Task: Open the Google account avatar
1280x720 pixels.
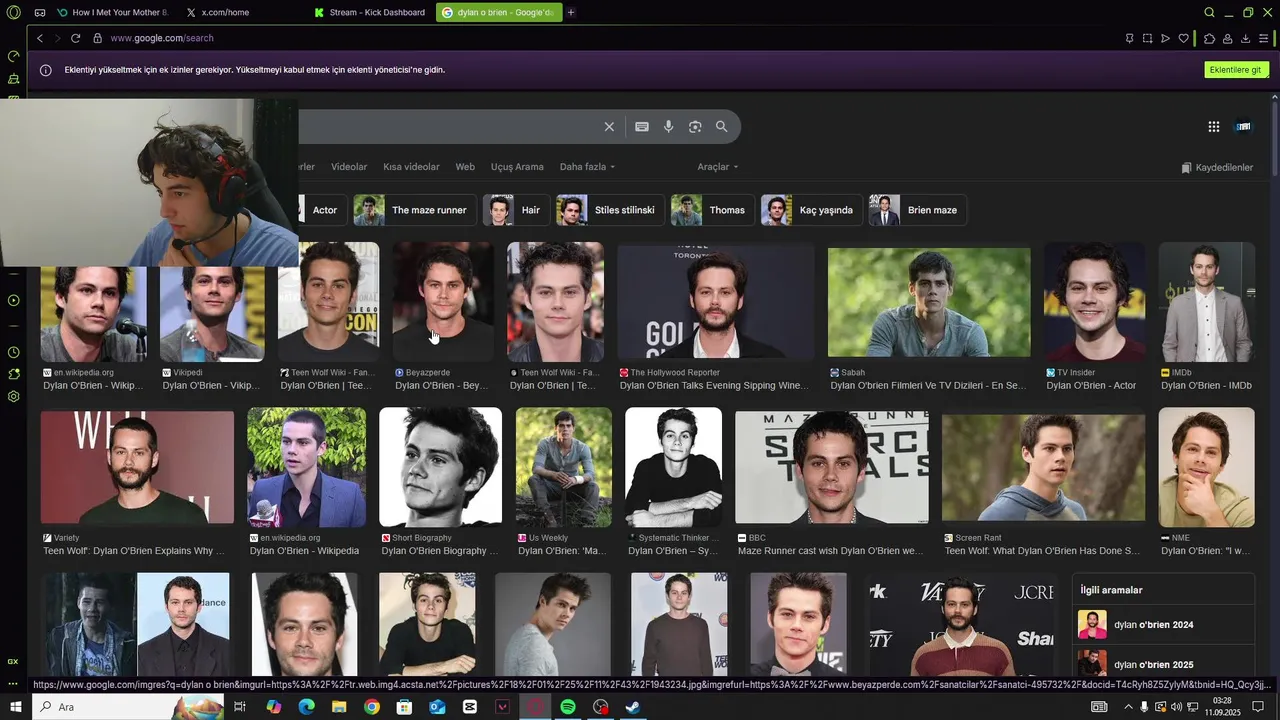Action: (x=1244, y=127)
